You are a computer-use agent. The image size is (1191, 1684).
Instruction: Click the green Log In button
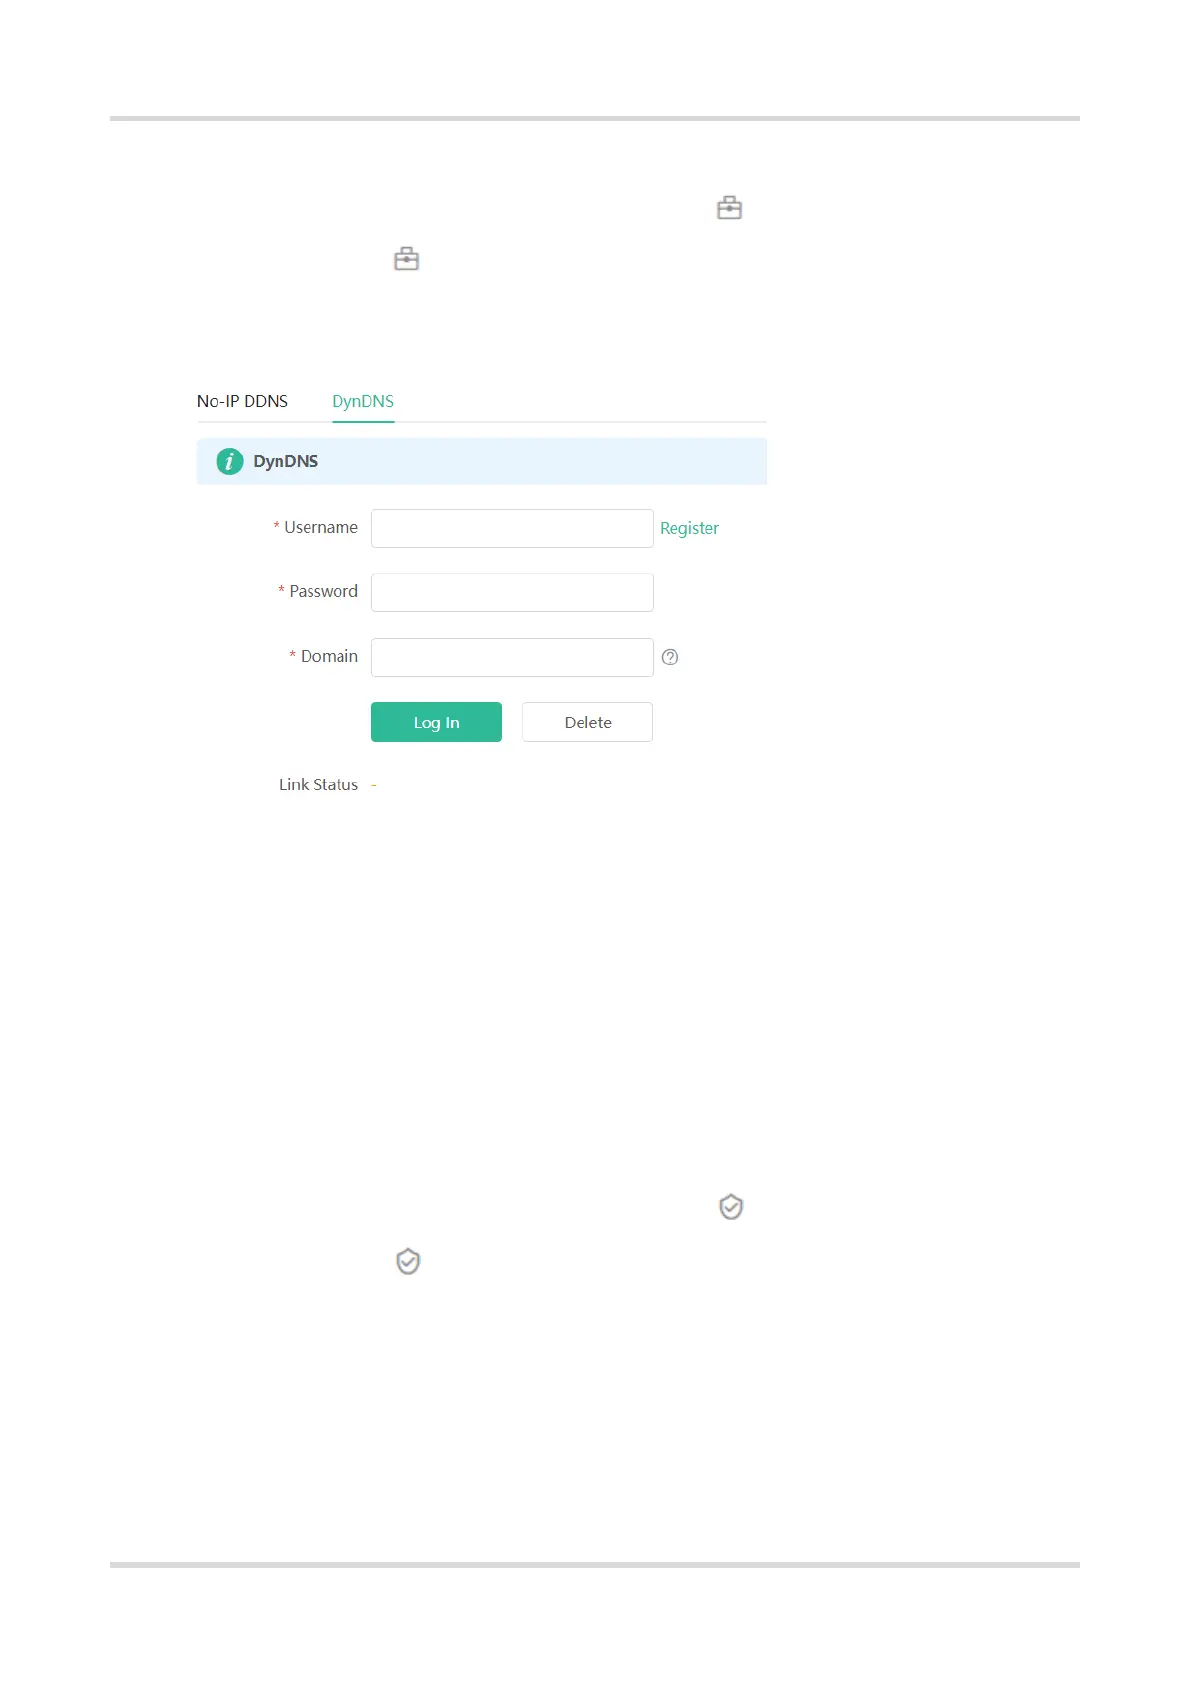point(436,722)
